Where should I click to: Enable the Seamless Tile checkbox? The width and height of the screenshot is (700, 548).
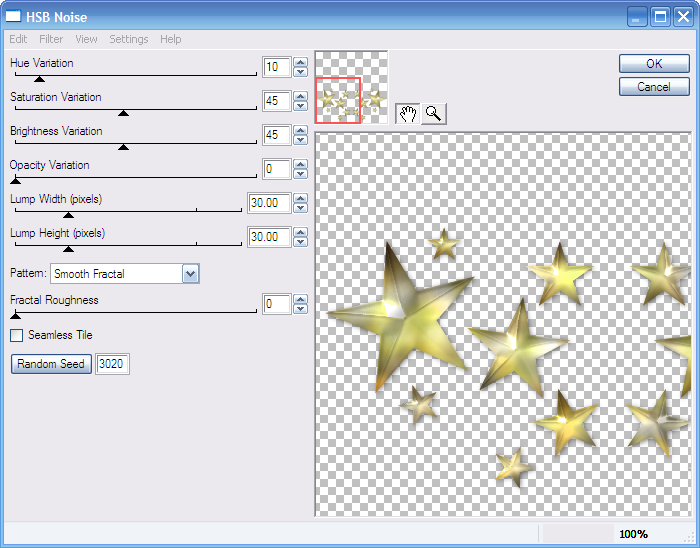17,335
